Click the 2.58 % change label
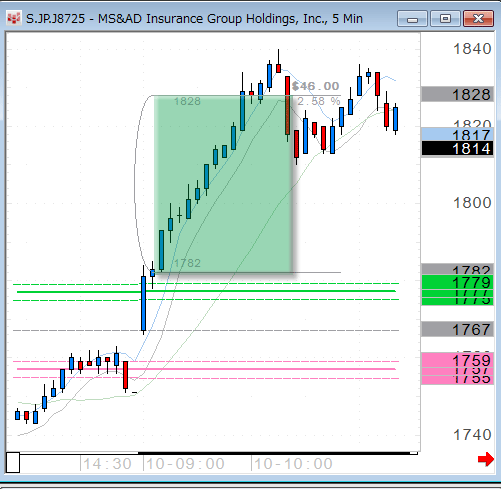 tap(319, 101)
